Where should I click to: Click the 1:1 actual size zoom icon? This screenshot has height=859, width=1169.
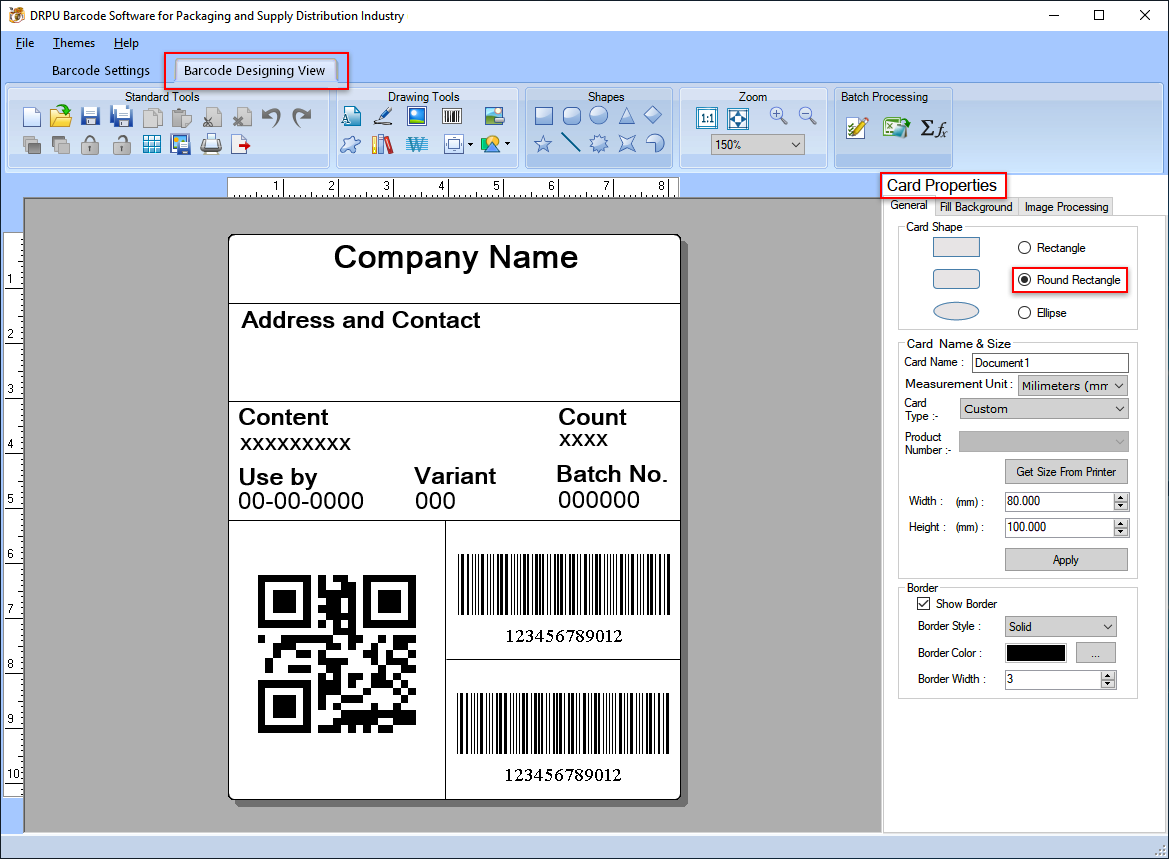pos(707,118)
